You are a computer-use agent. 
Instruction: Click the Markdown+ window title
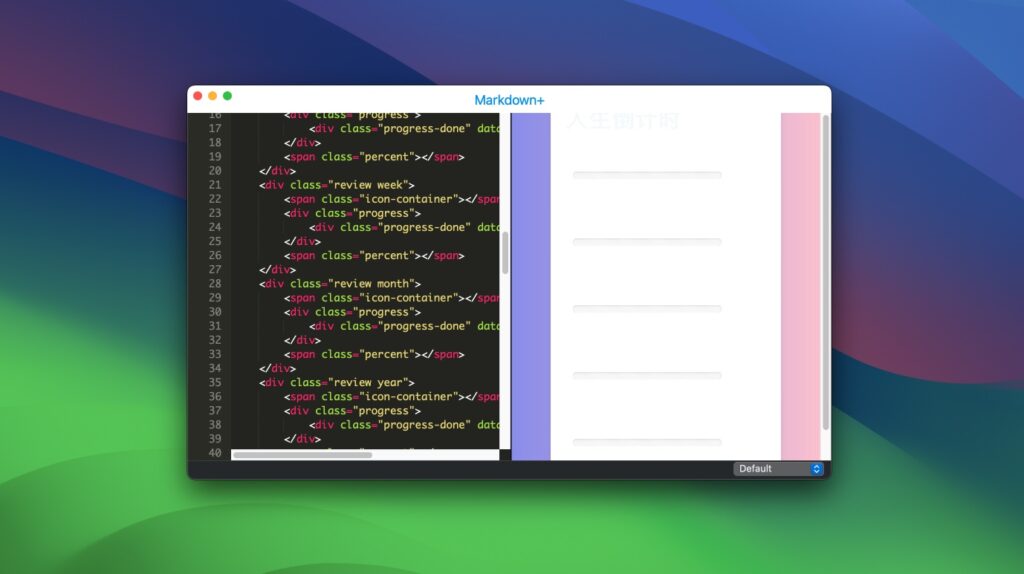point(509,100)
